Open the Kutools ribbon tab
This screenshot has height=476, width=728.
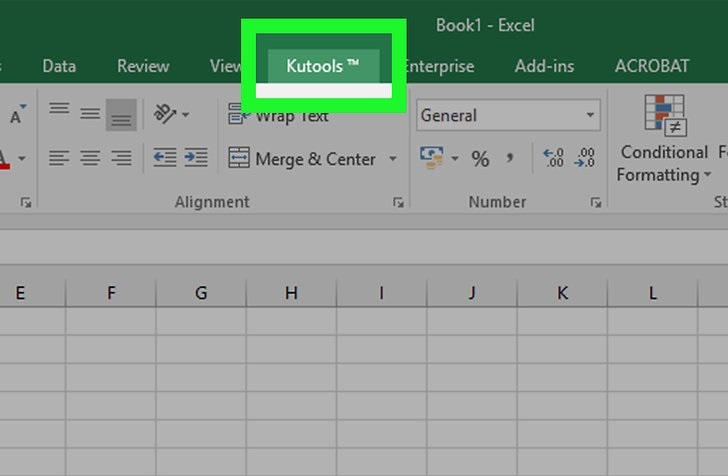[x=323, y=66]
